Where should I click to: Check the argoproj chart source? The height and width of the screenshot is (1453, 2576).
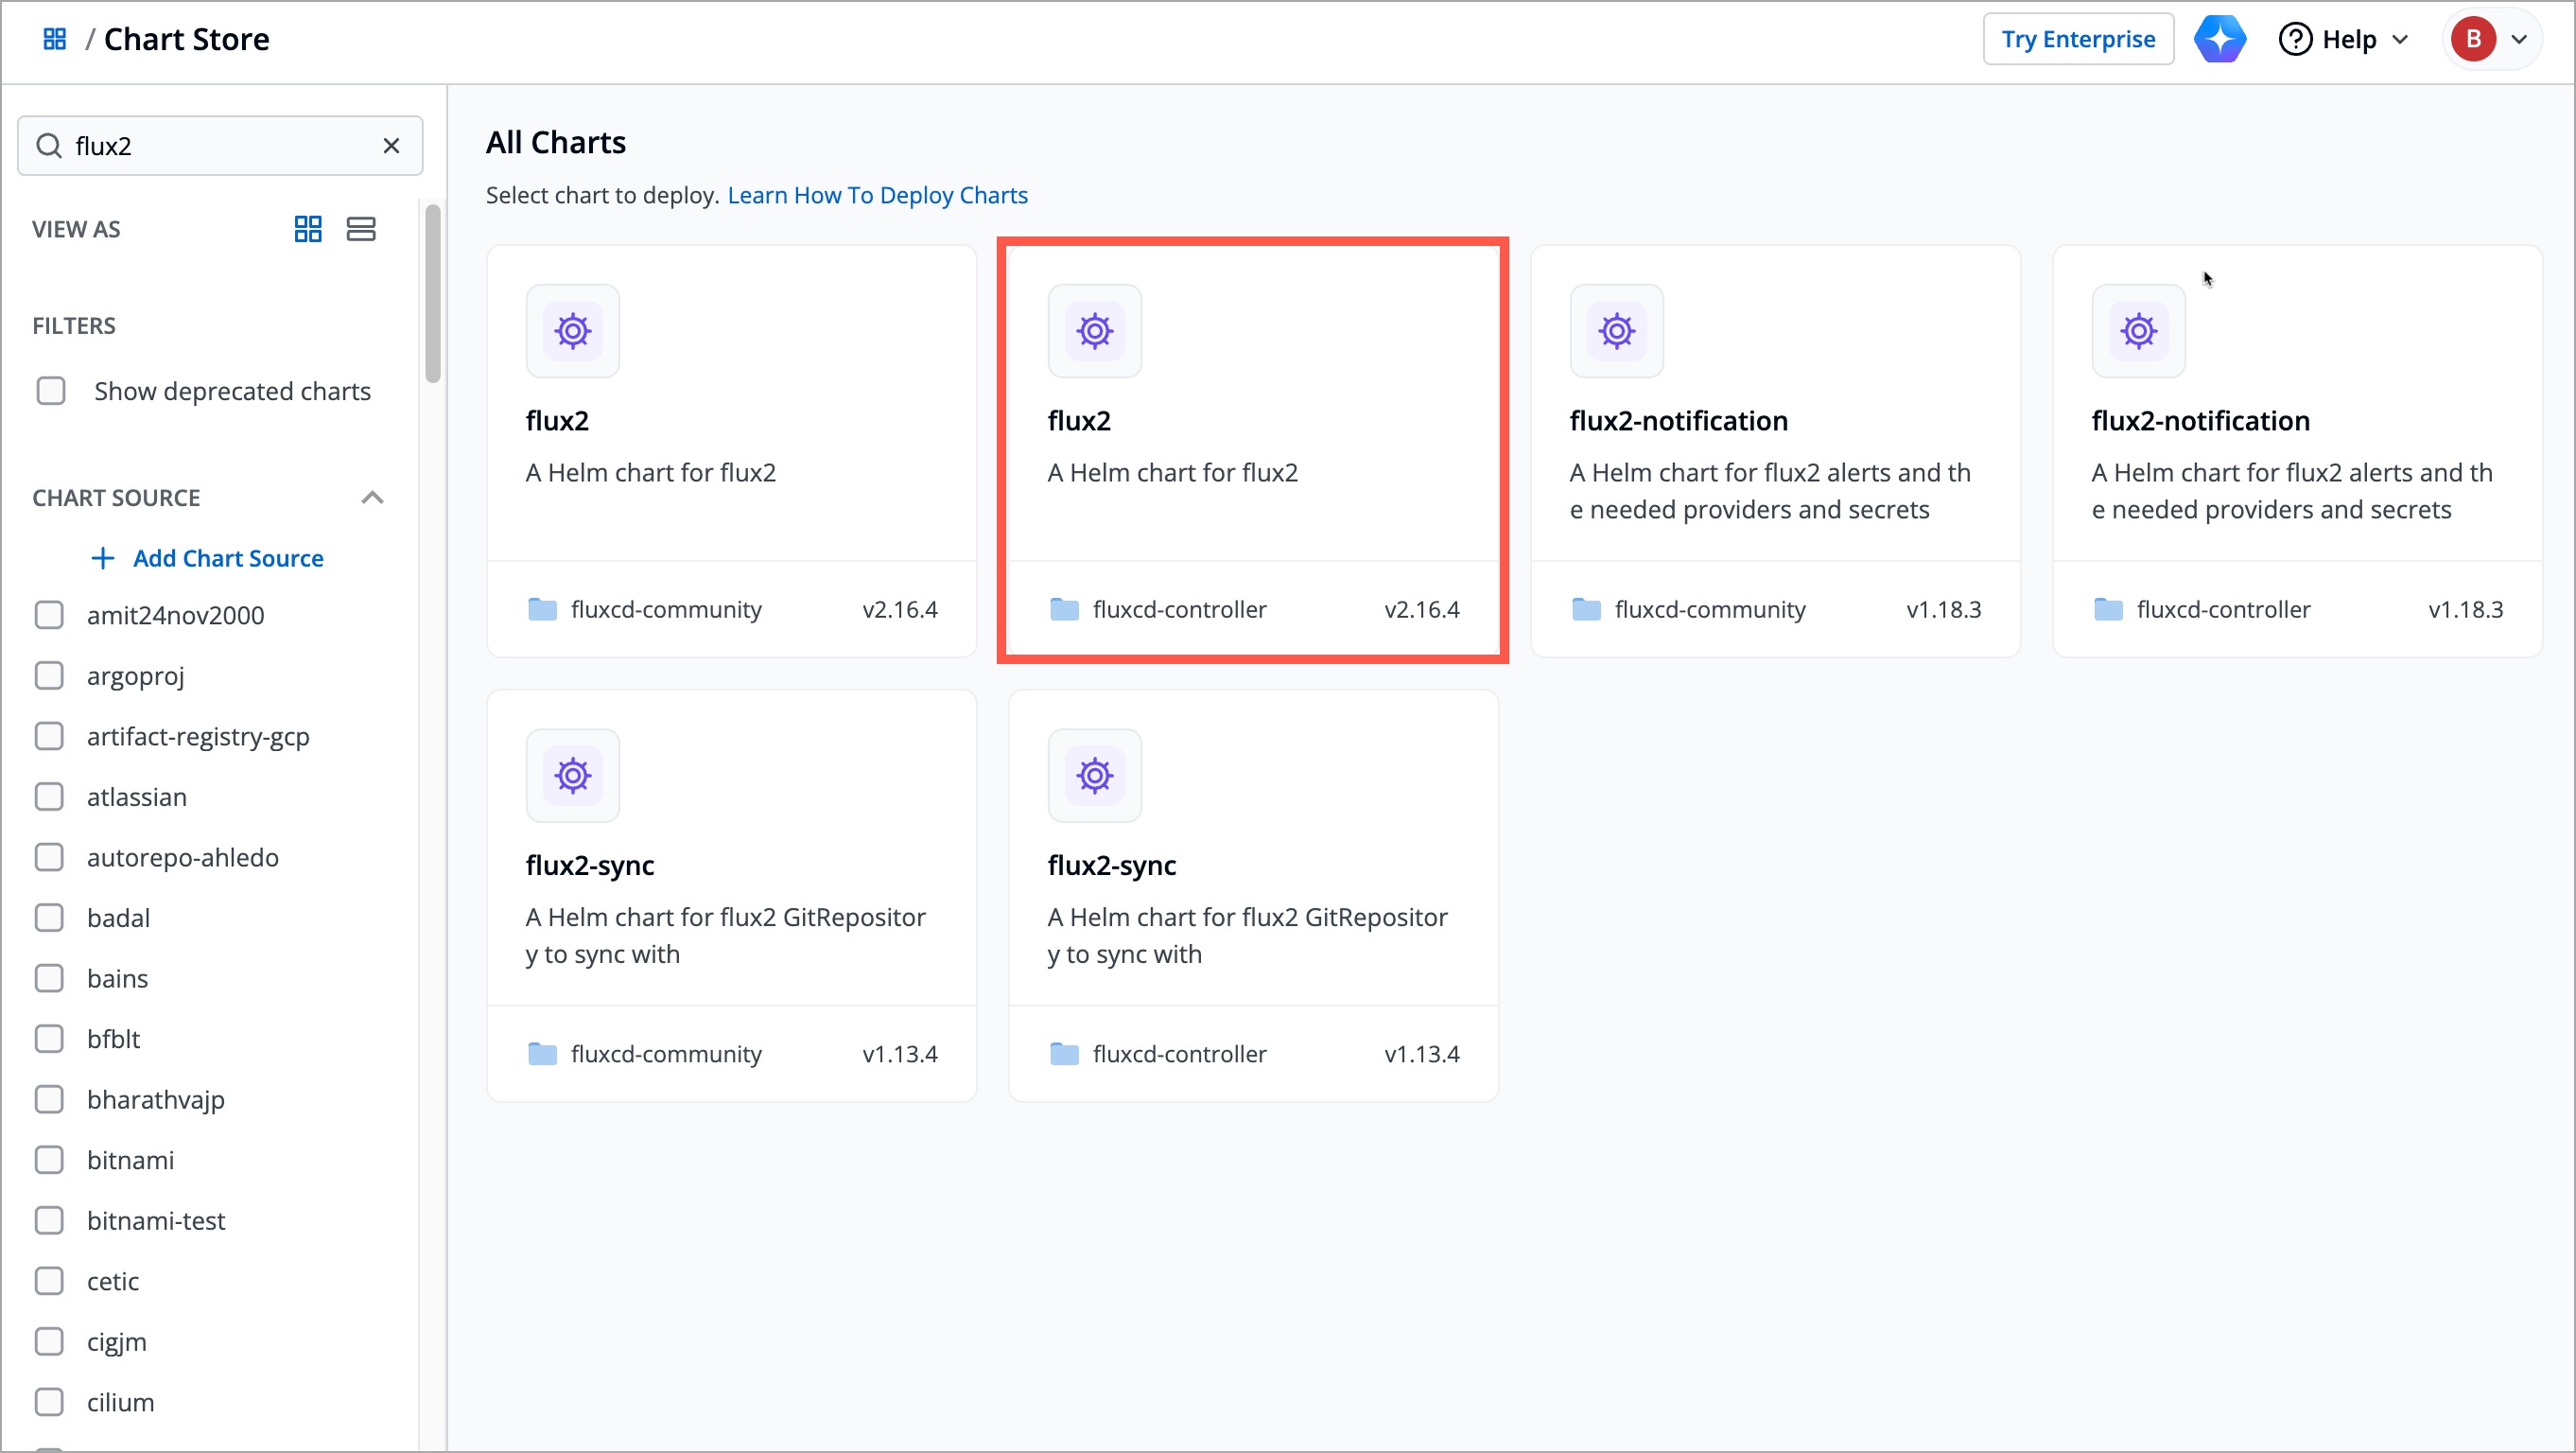[49, 676]
